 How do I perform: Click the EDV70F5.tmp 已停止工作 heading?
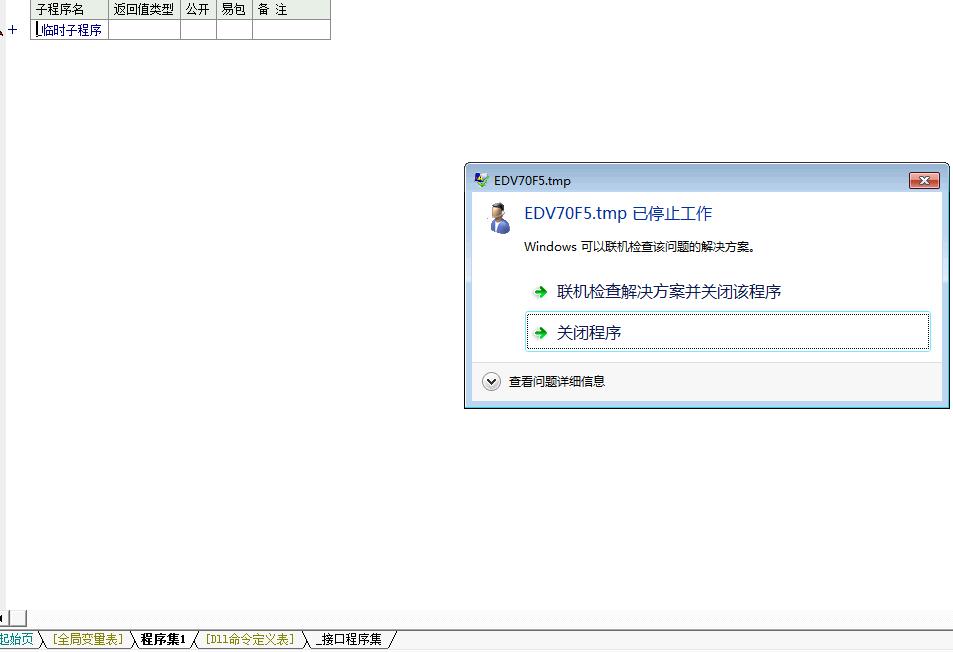point(618,213)
